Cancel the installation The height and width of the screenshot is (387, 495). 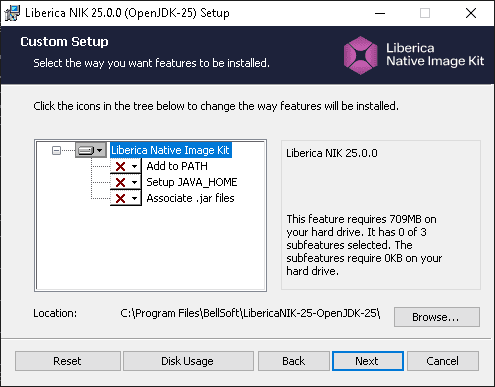point(443,361)
